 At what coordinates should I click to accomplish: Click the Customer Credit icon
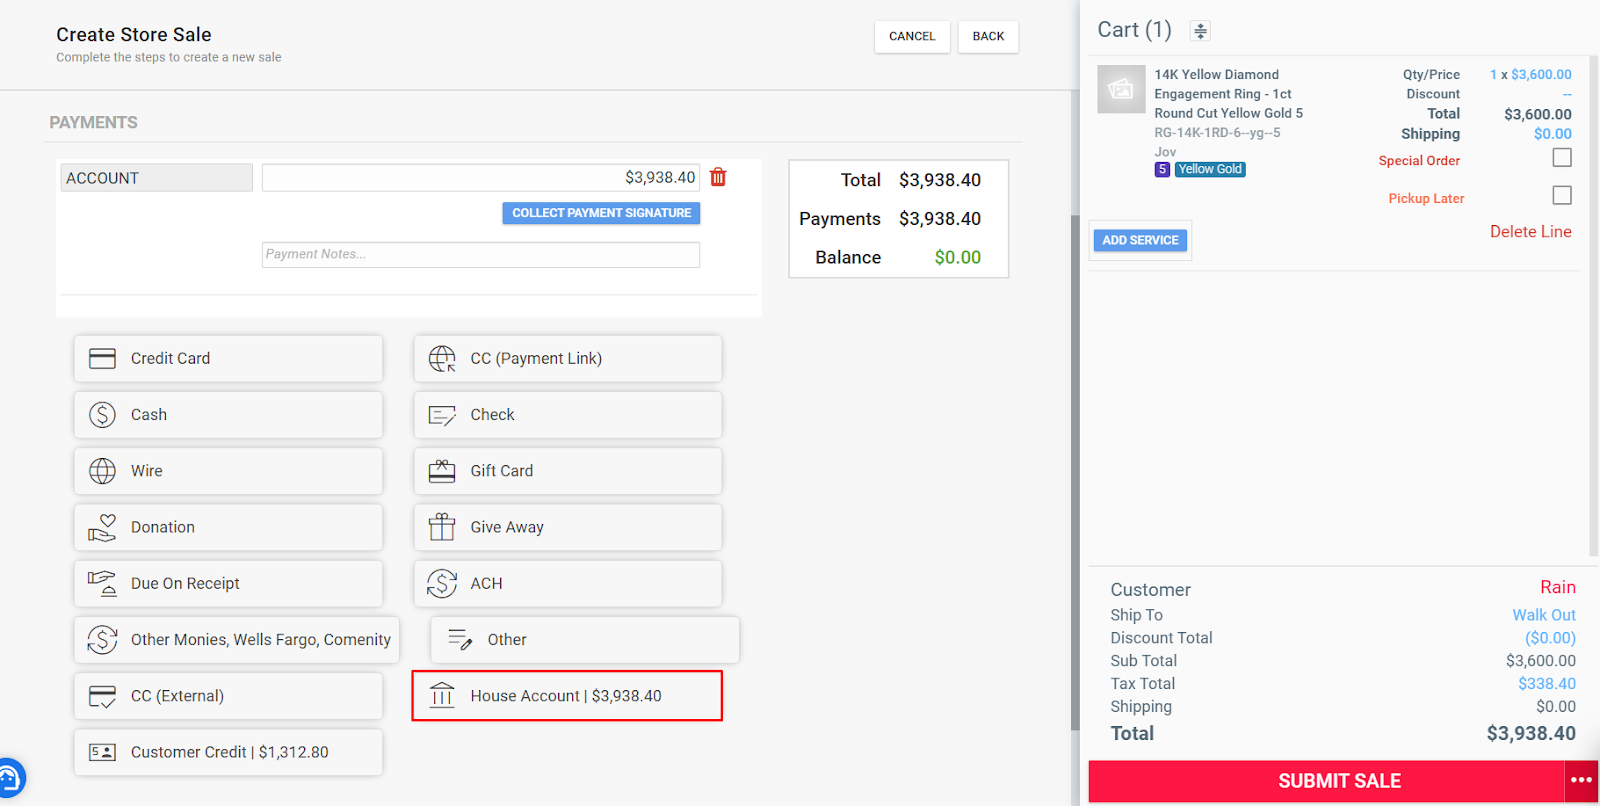pyautogui.click(x=102, y=752)
